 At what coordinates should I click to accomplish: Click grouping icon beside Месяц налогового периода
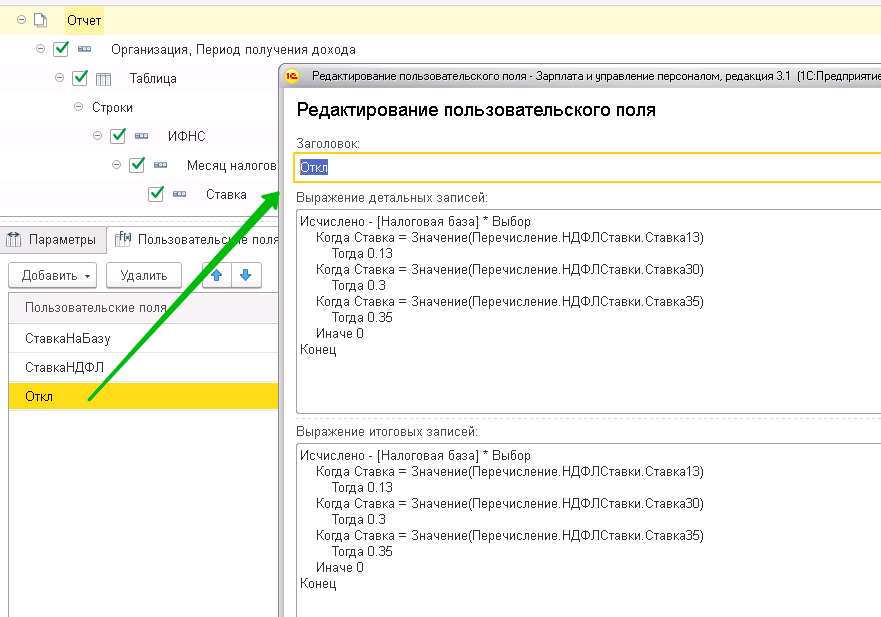click(161, 165)
